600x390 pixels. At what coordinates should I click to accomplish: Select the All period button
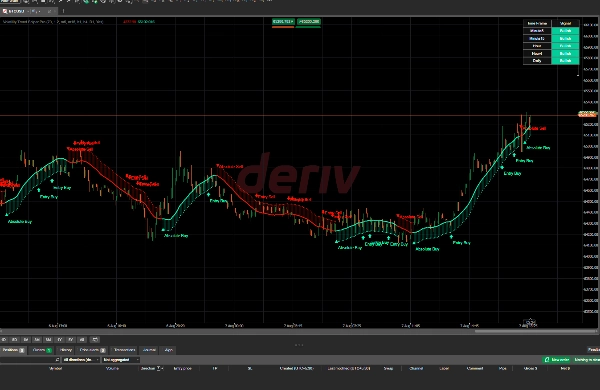tap(82, 339)
